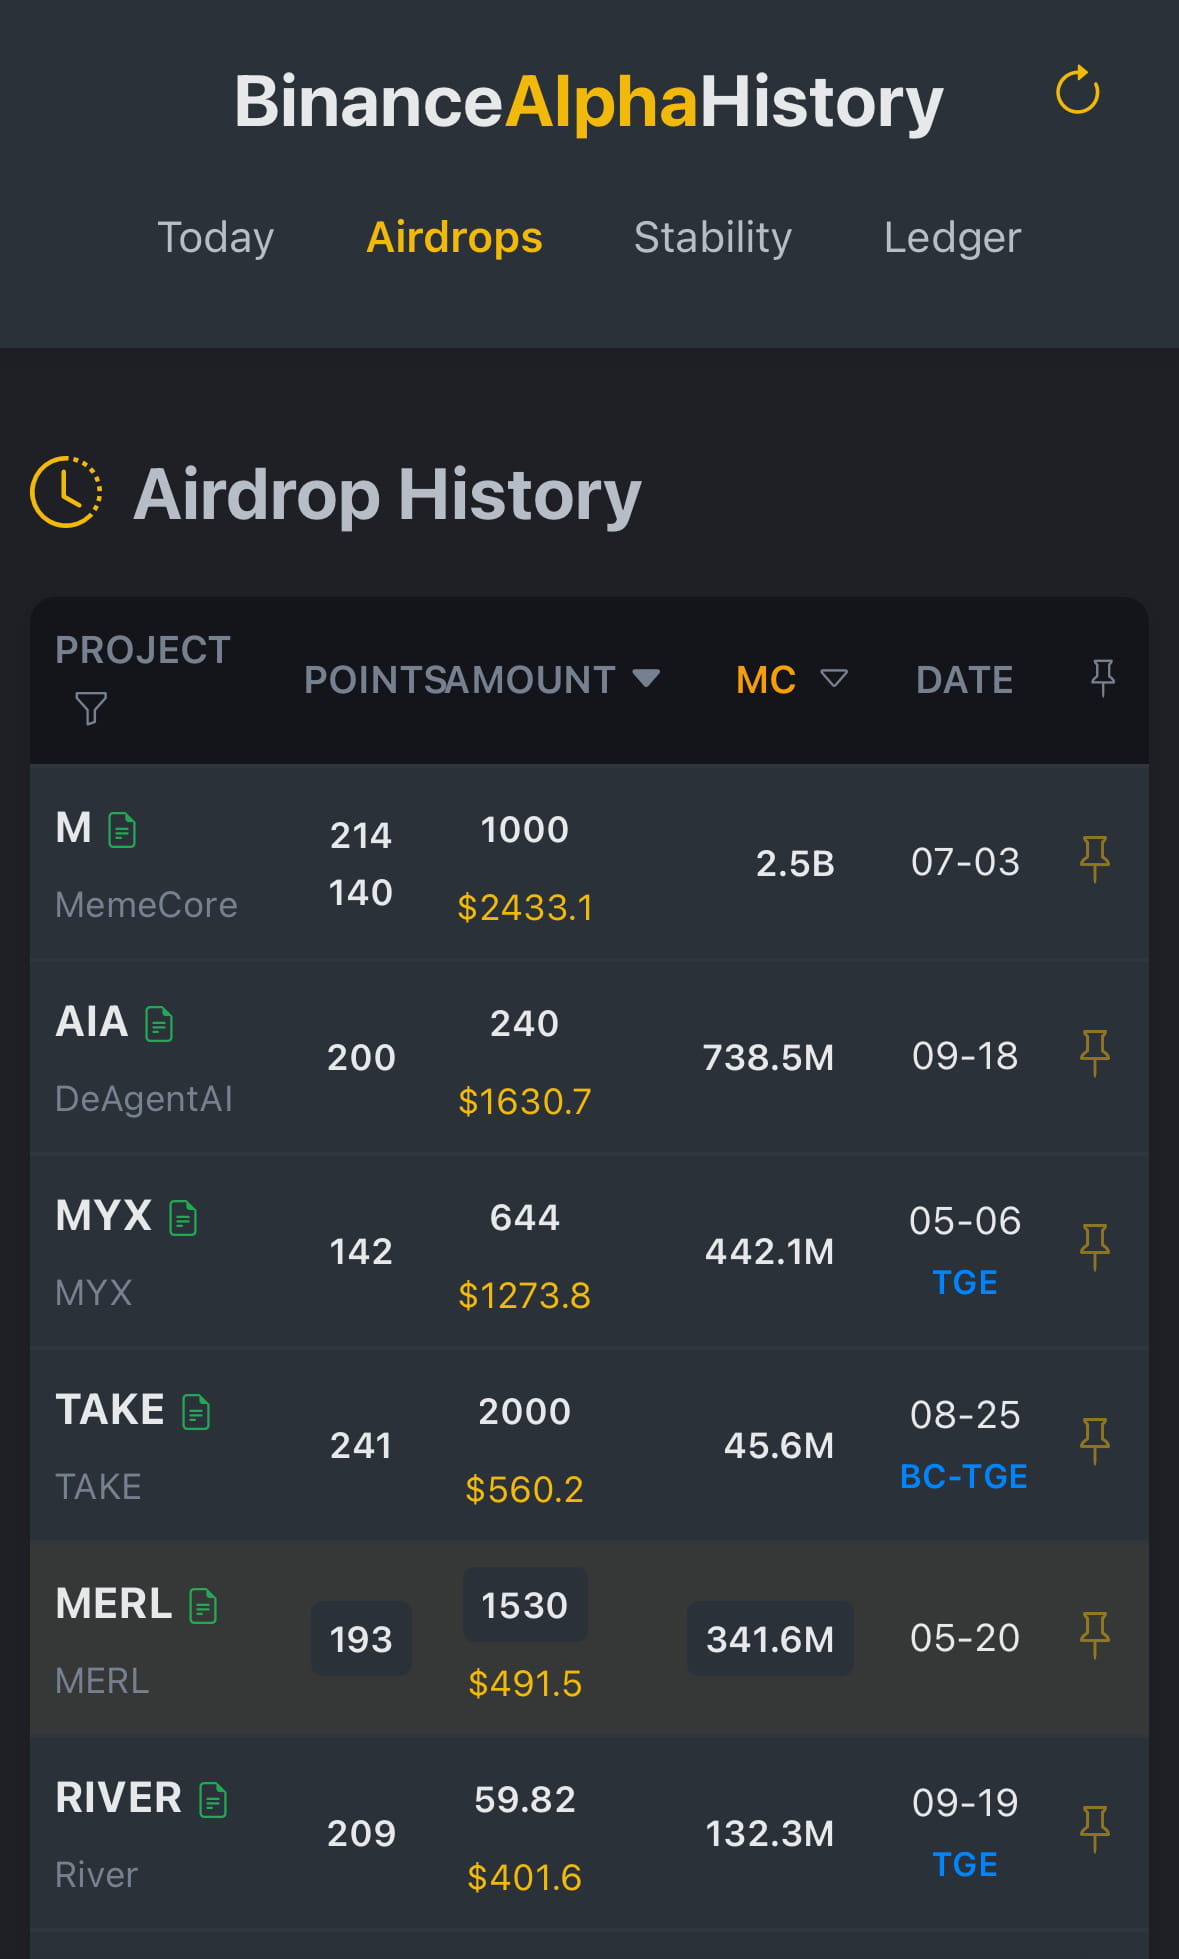Viewport: 1179px width, 1959px height.
Task: Open the project filter funnel icon
Action: (x=91, y=708)
